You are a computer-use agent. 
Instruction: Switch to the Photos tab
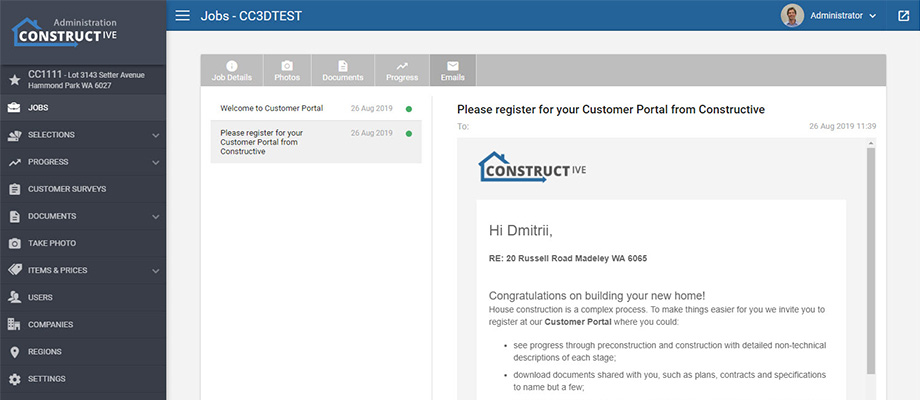[287, 70]
